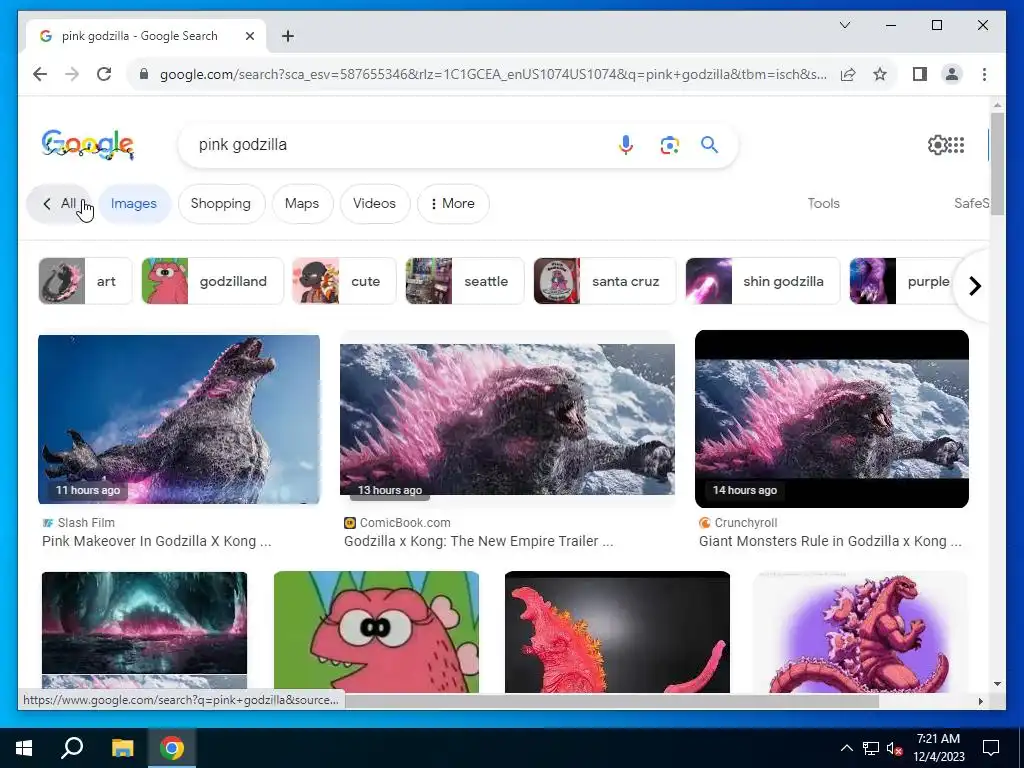Image resolution: width=1024 pixels, height=768 pixels.
Task: Click the Google holiday logo
Action: (88, 144)
